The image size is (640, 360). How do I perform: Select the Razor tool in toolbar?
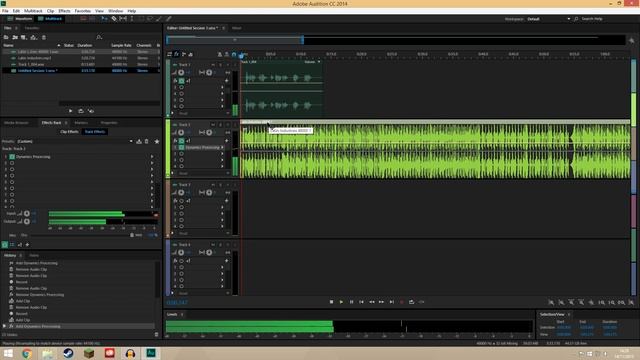pyautogui.click(x=114, y=19)
